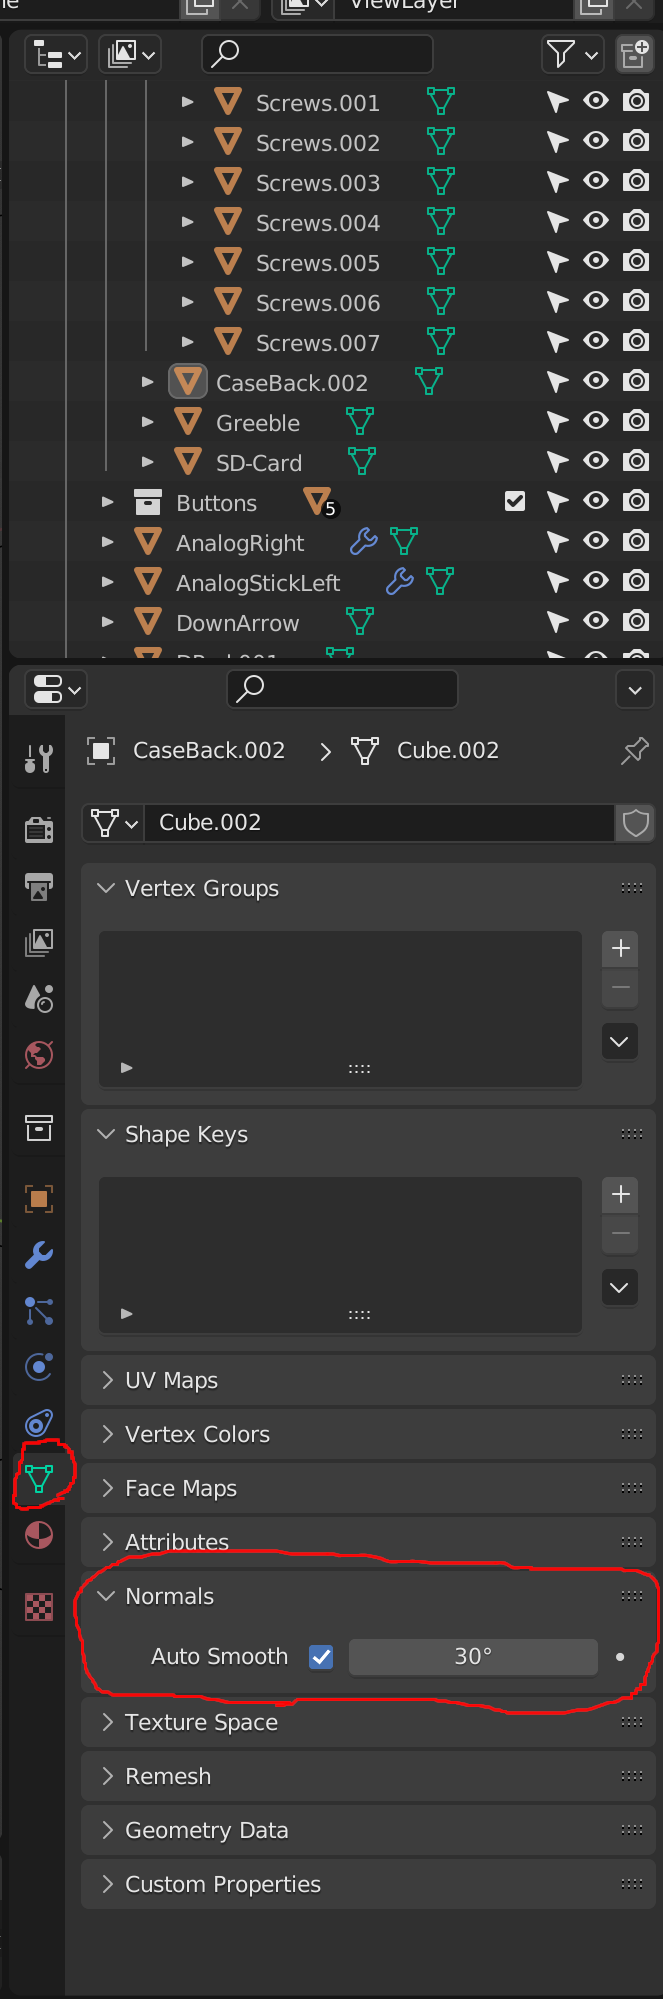663x1999 pixels.
Task: Click the mesh data icon of Greeble
Action: 360,422
